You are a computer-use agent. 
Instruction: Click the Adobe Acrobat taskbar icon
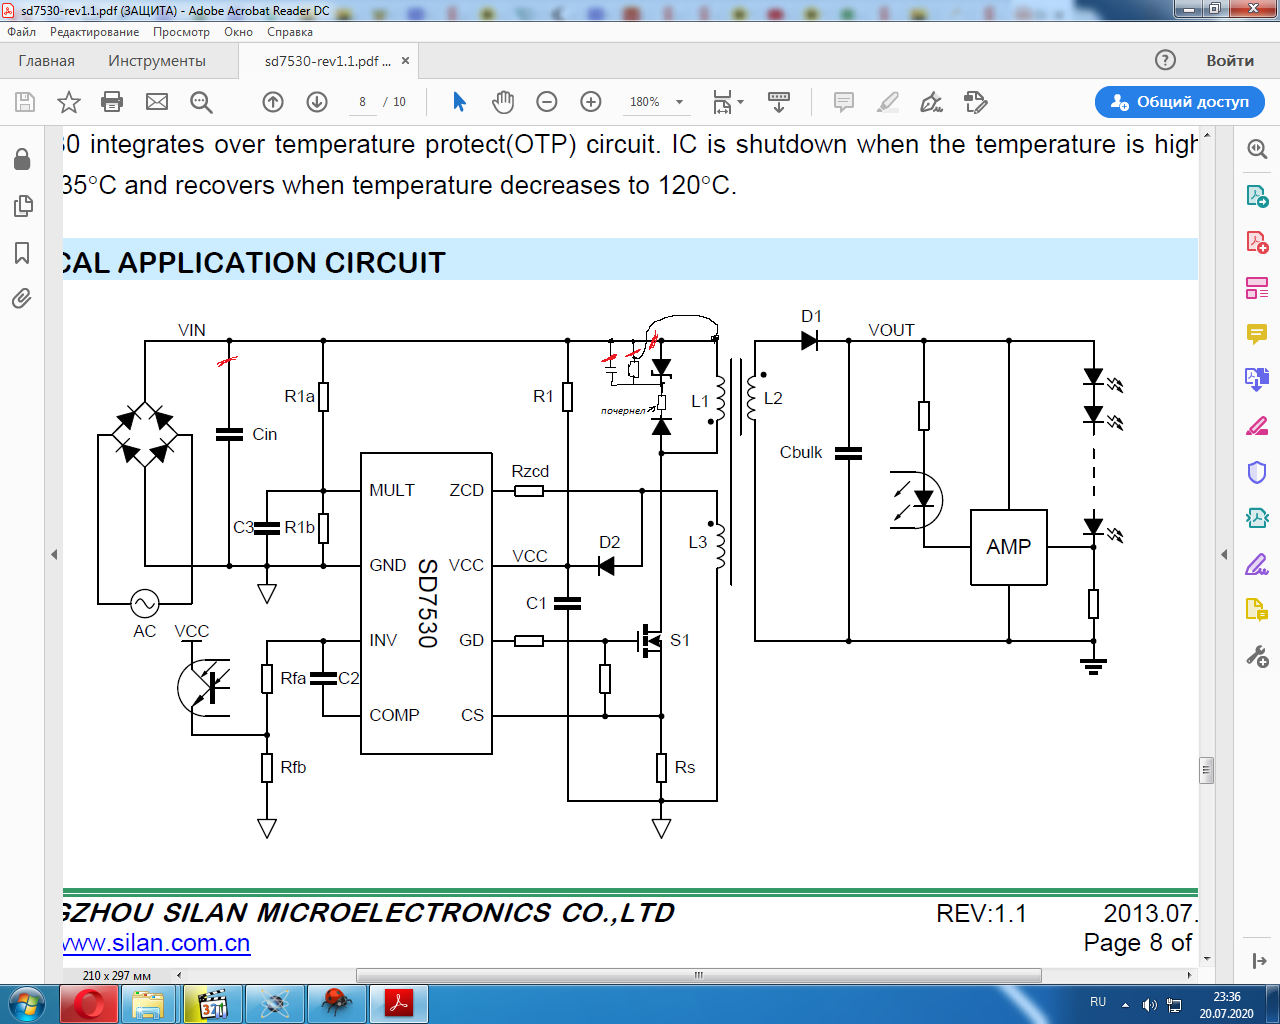click(x=399, y=1004)
